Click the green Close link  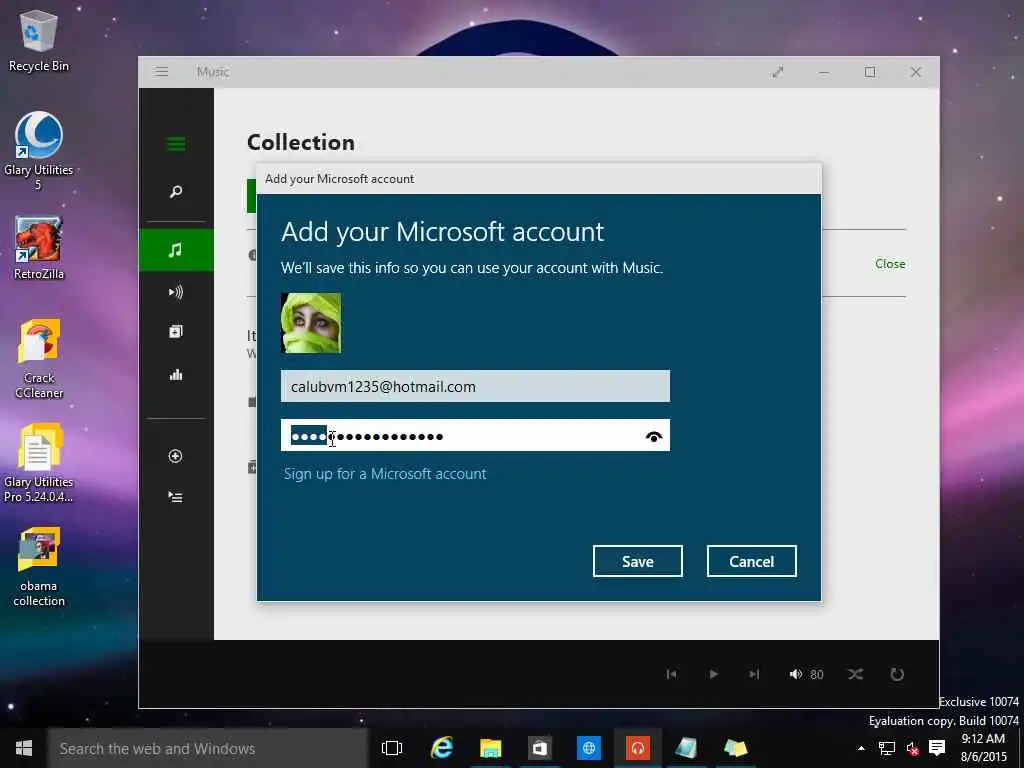(x=890, y=264)
